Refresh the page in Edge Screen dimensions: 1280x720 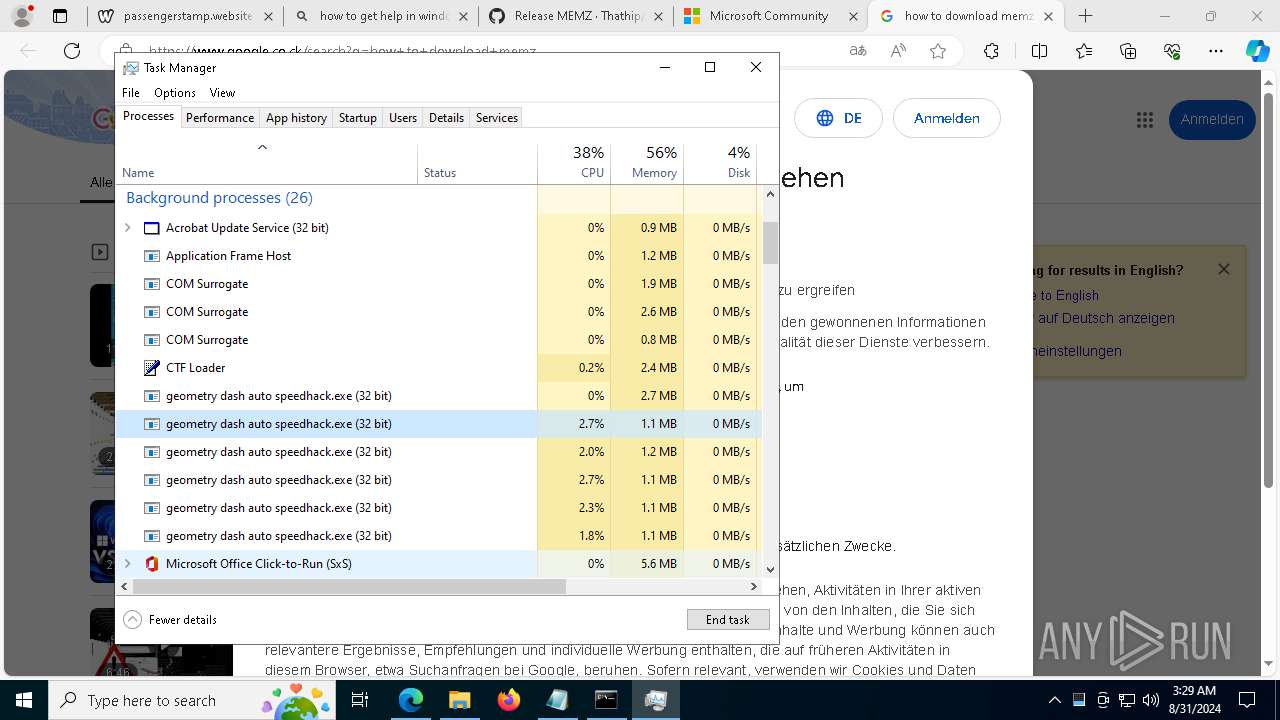(x=72, y=51)
